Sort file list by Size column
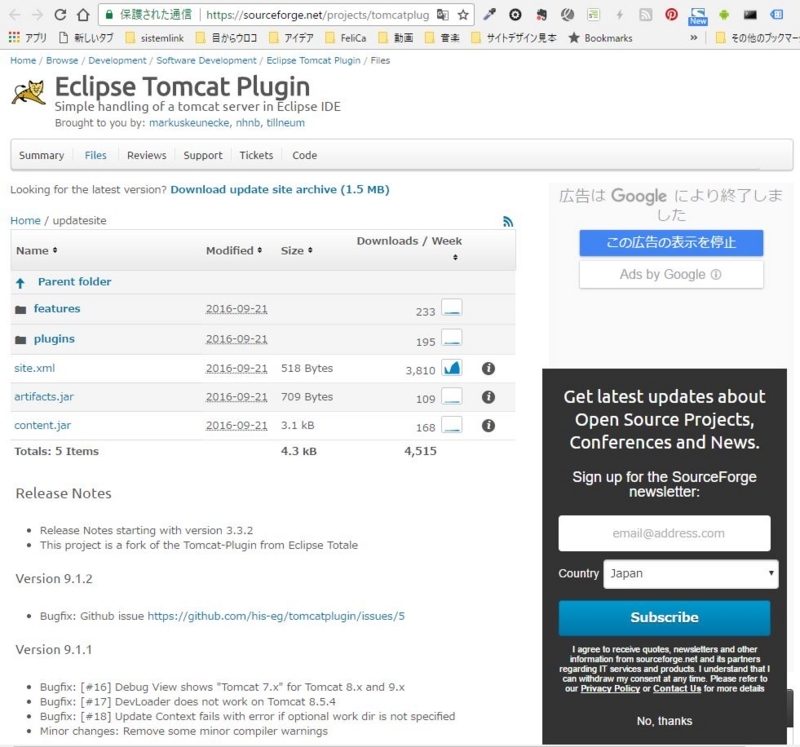The height and width of the screenshot is (747, 800). [x=296, y=251]
